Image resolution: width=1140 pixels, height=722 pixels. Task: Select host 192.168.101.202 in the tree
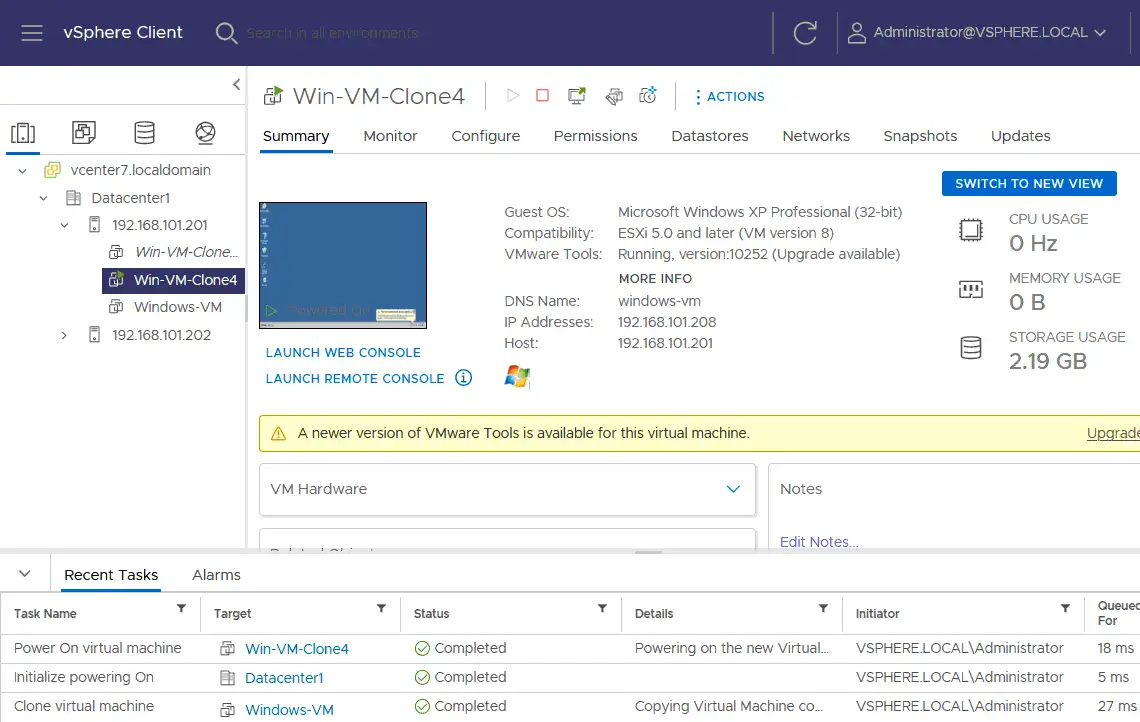pyautogui.click(x=161, y=335)
